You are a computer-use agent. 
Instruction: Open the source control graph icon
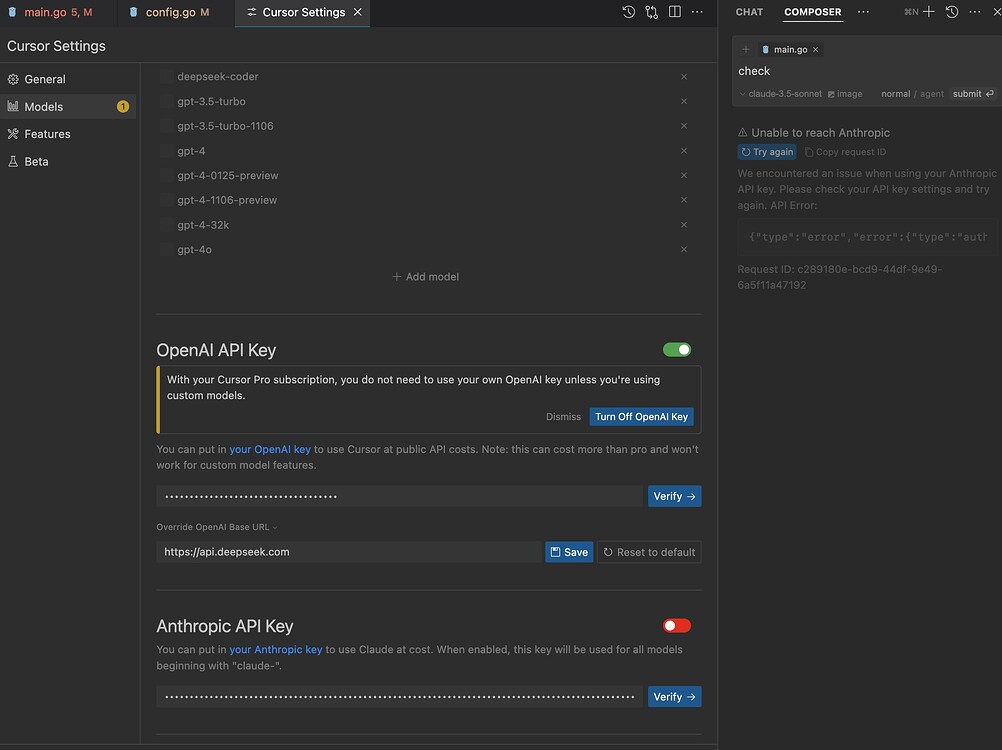(651, 11)
